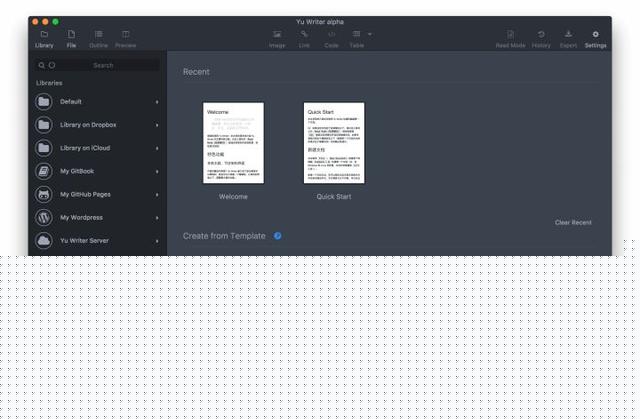Click the Create from Template heading
The image size is (640, 419).
224,236
